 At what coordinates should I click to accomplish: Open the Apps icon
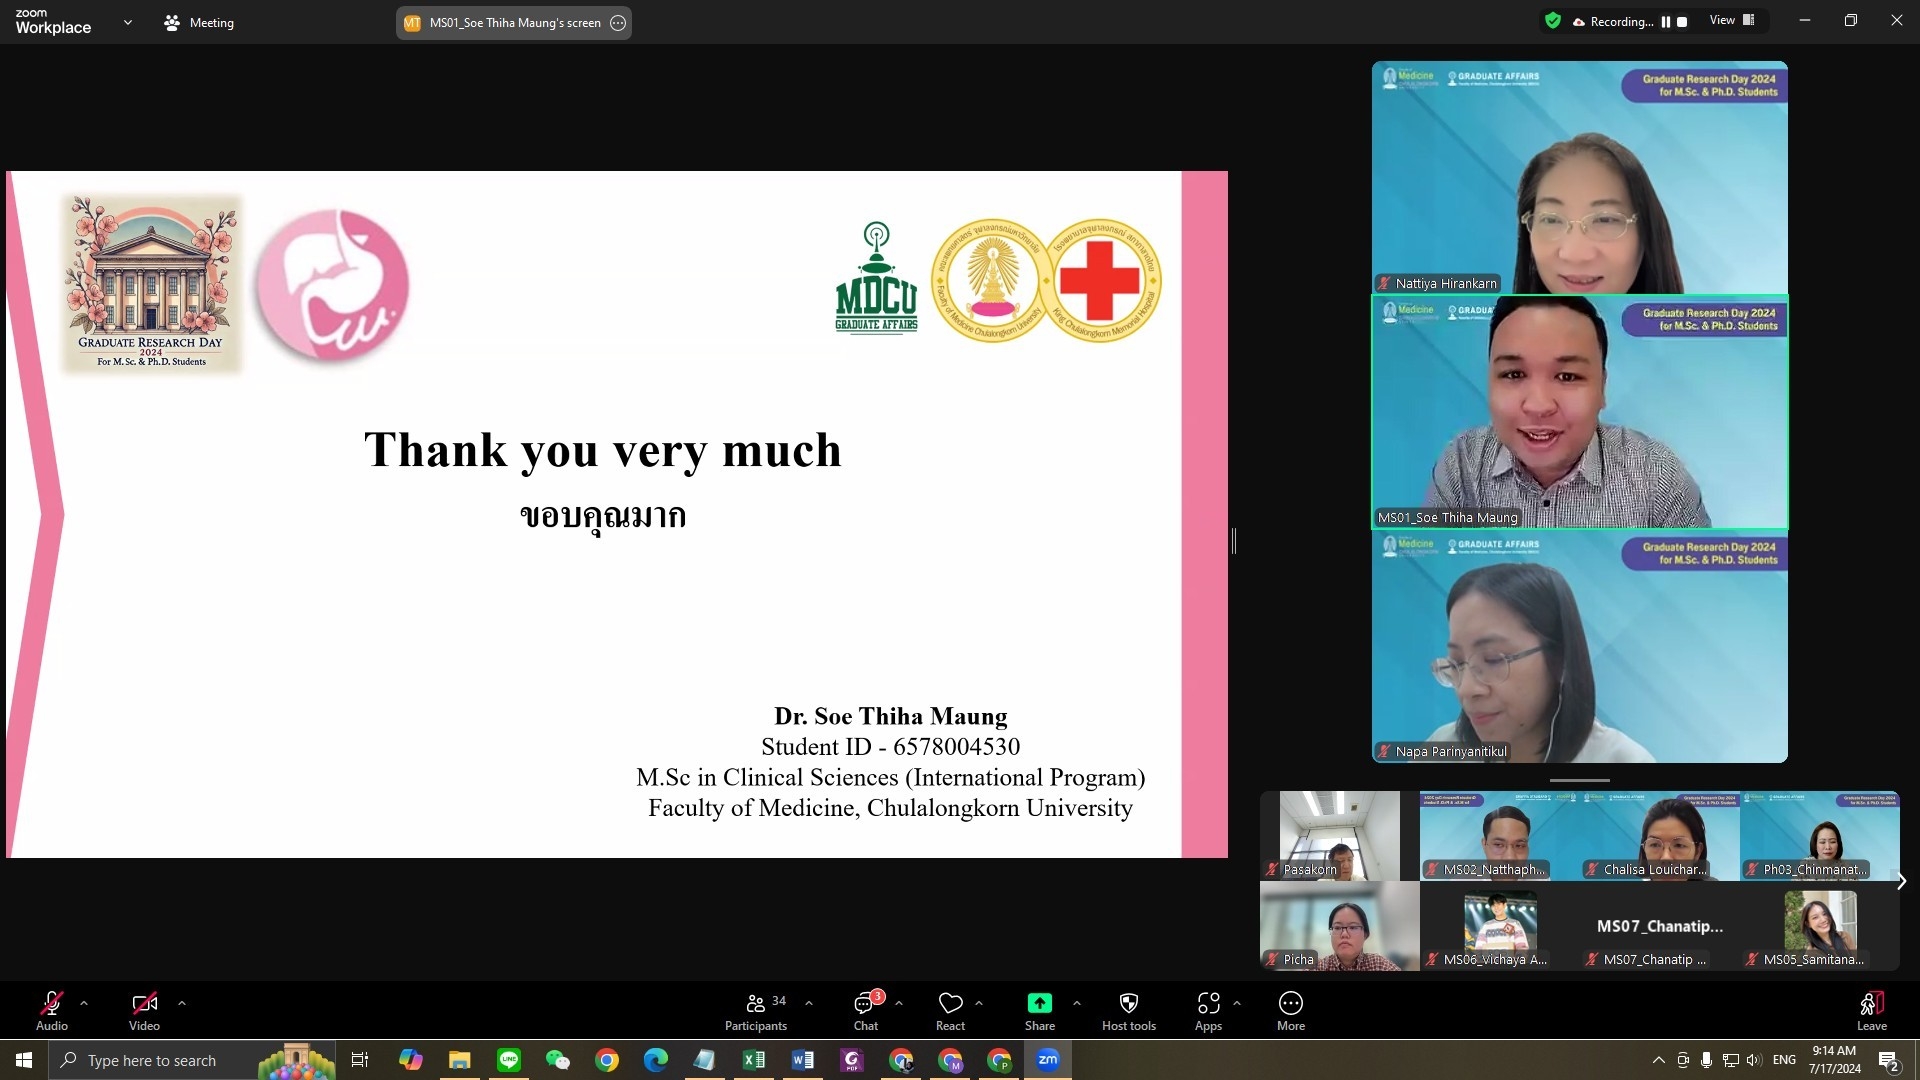(x=1208, y=1004)
